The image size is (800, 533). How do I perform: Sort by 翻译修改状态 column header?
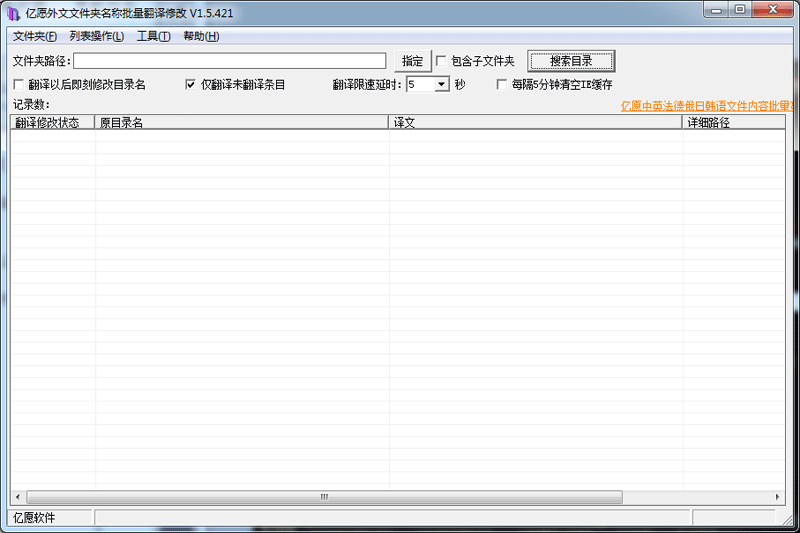52,123
